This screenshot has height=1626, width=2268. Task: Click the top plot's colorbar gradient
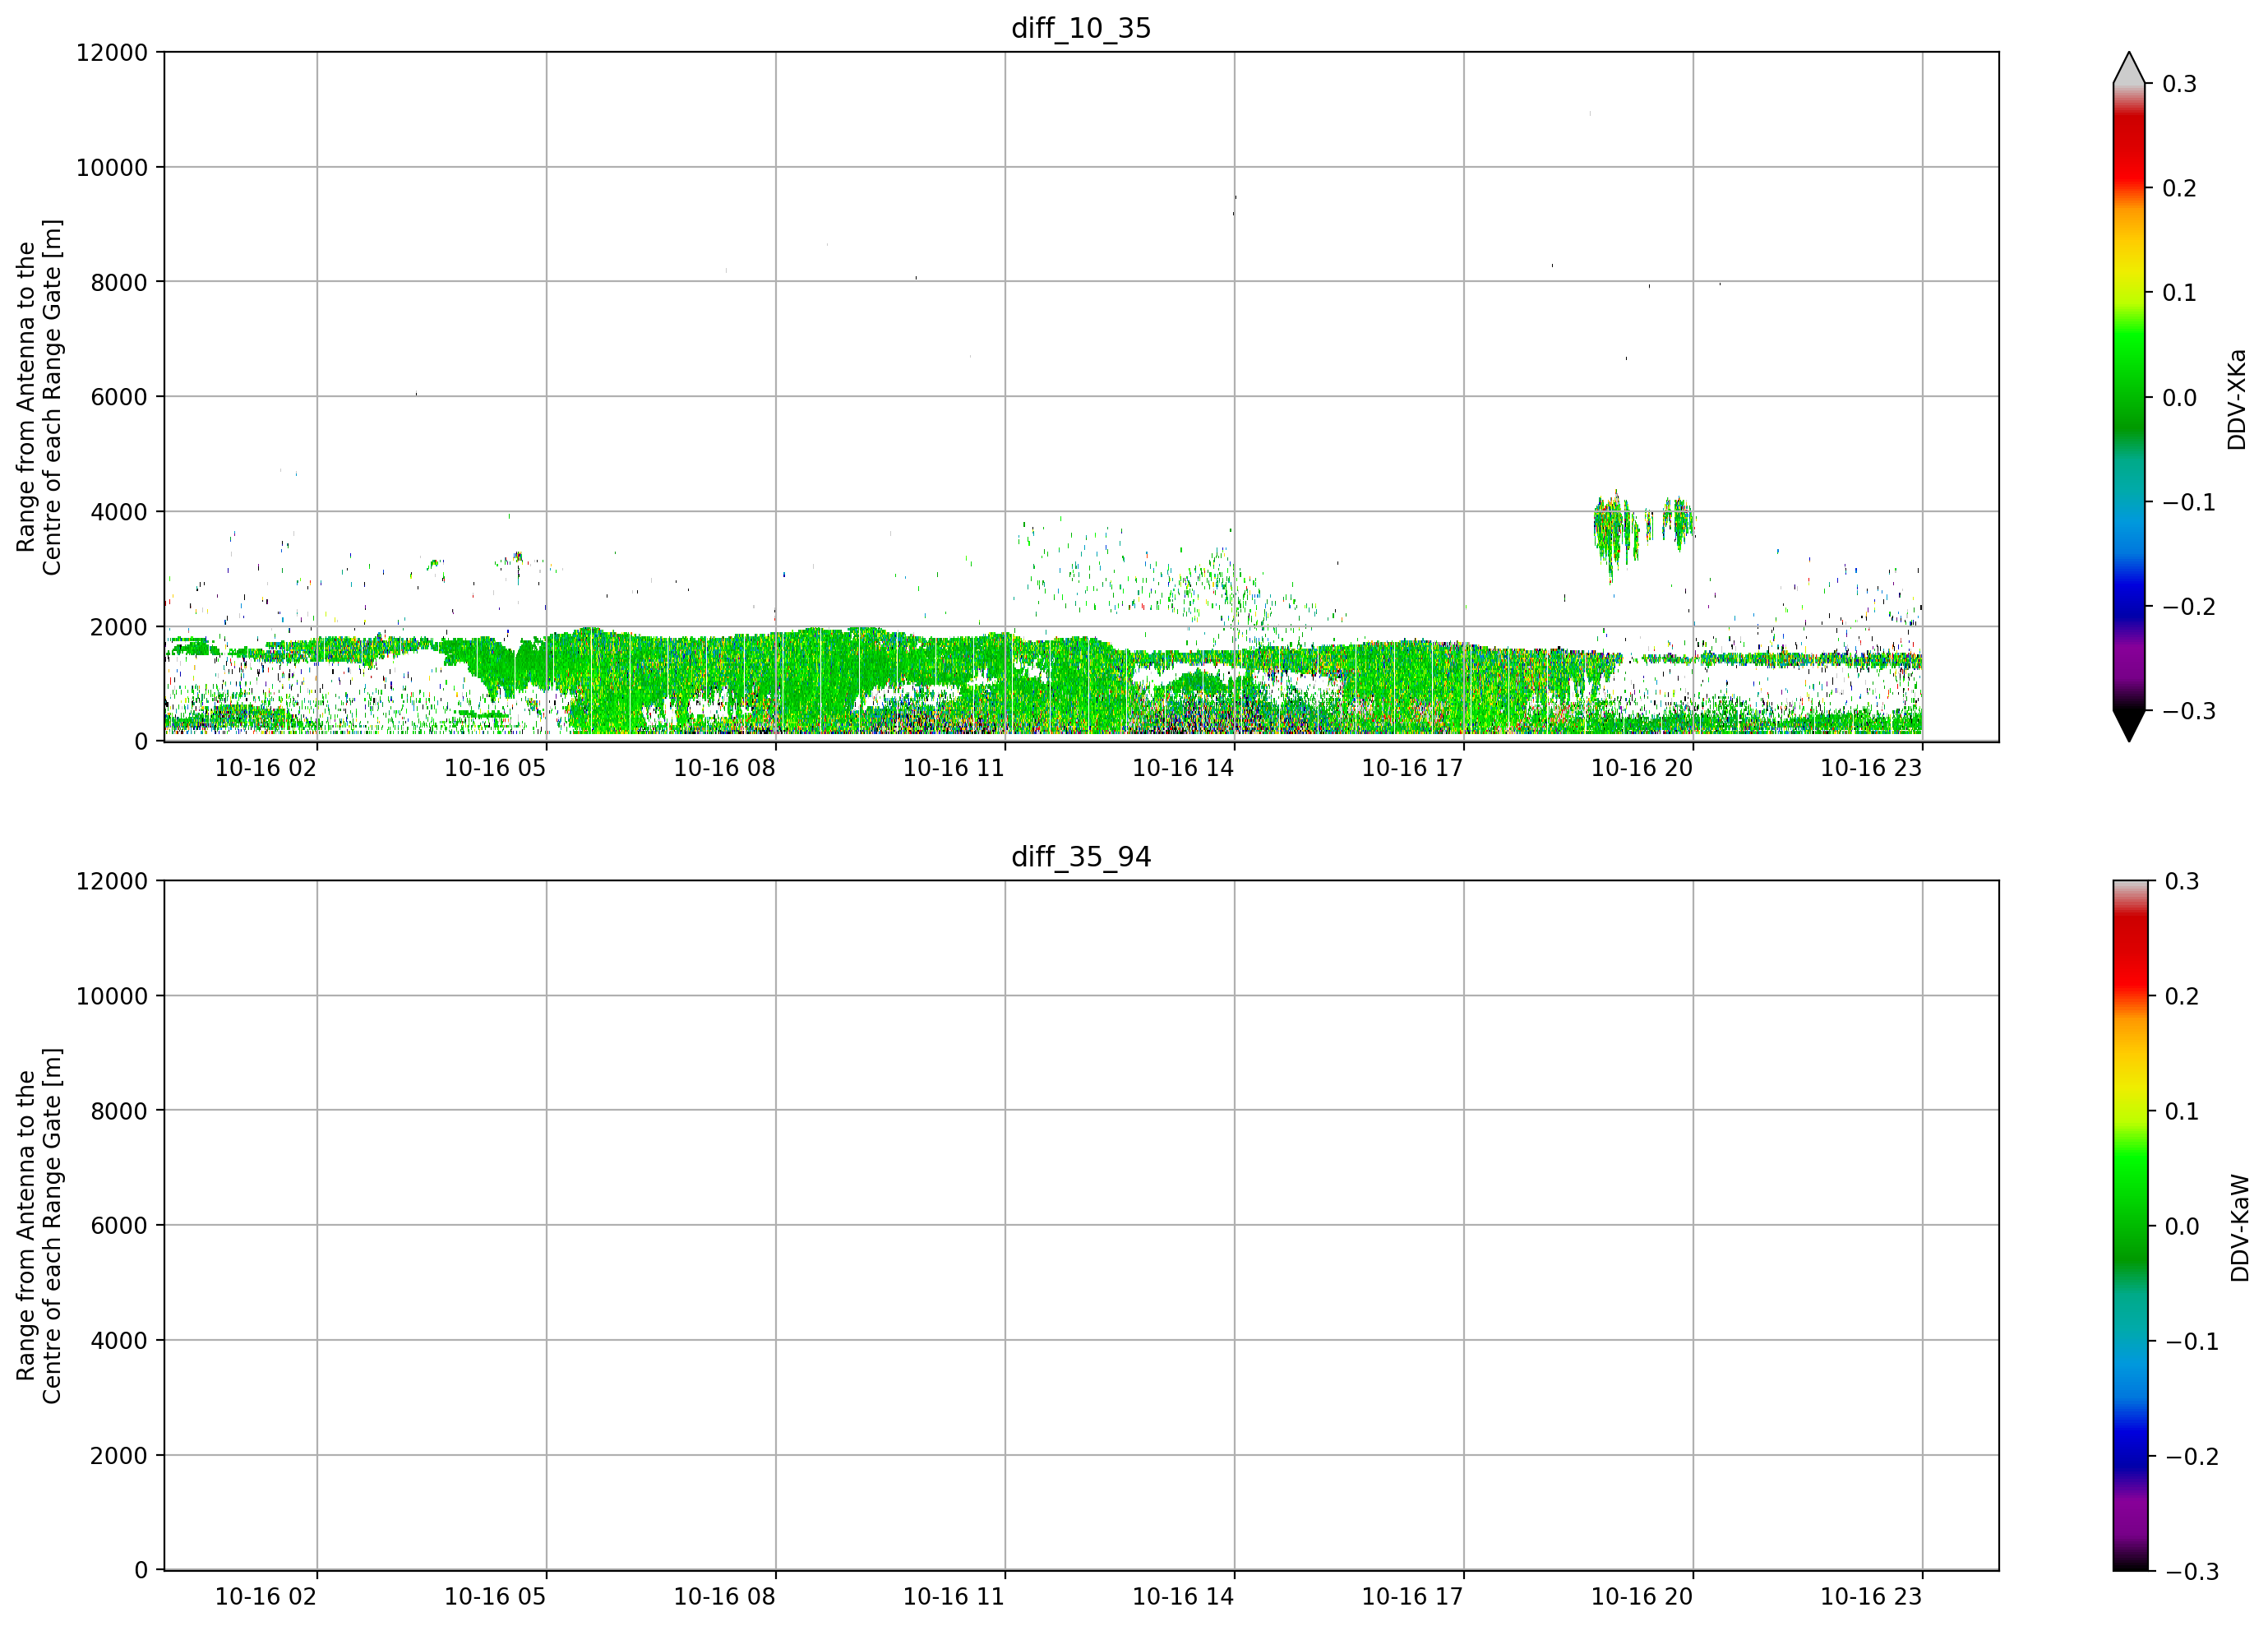point(2129,397)
